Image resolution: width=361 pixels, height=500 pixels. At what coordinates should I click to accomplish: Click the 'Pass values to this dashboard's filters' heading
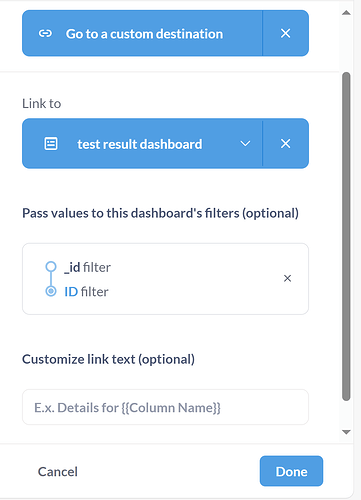click(x=160, y=213)
